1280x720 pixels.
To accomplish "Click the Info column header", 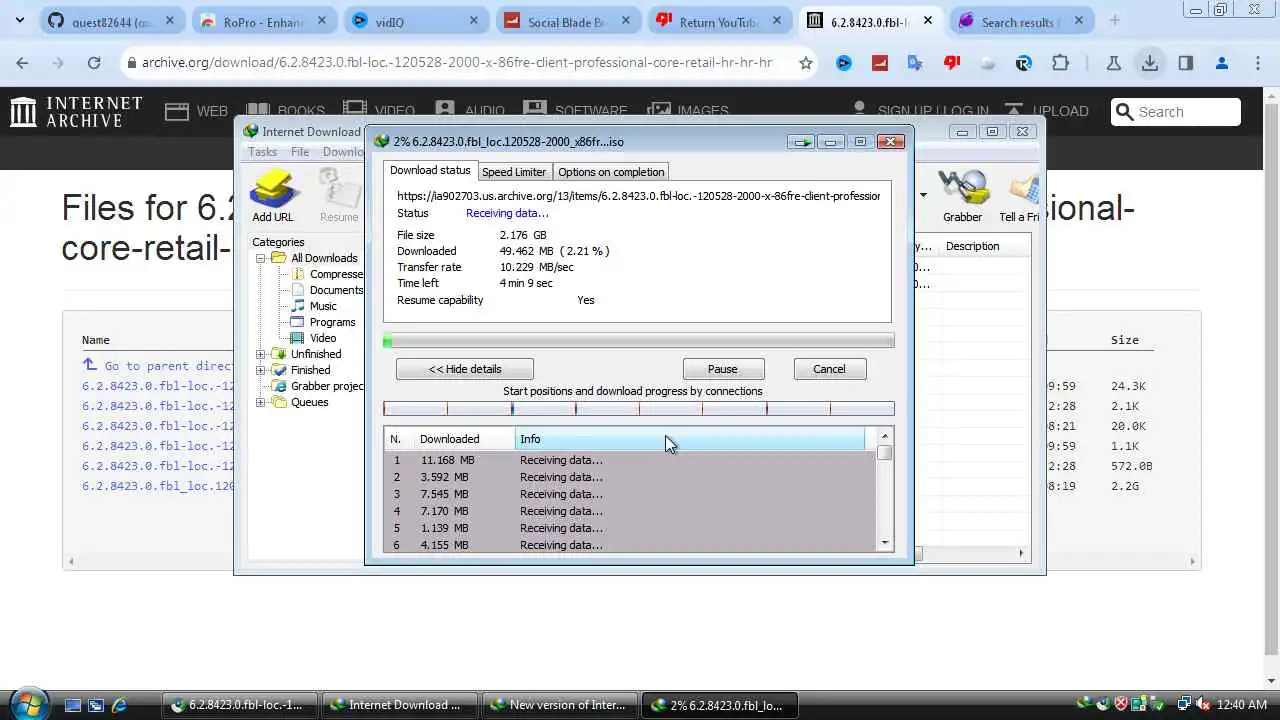I will 690,439.
